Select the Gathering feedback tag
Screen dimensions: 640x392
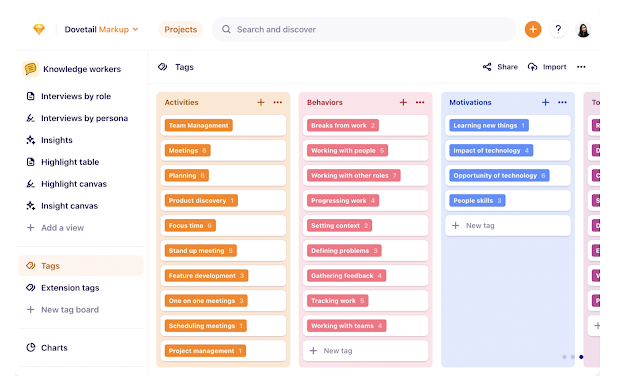pos(347,276)
